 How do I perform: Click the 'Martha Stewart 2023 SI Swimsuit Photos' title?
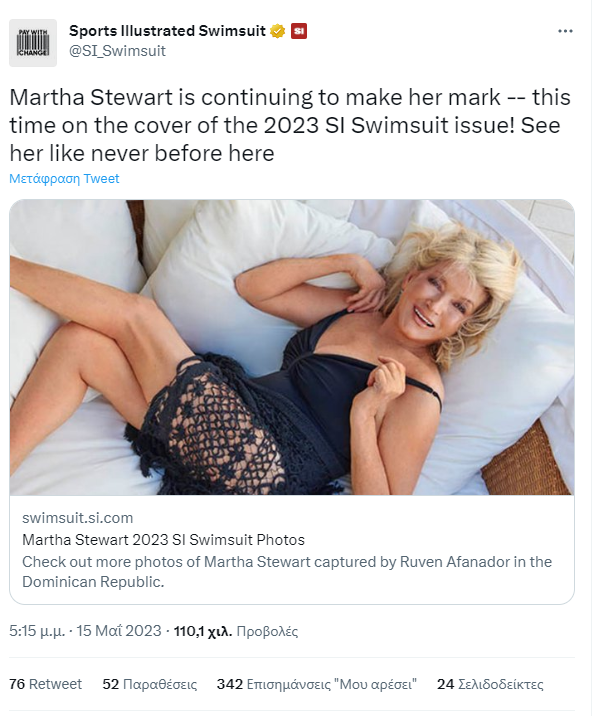pyautogui.click(x=163, y=540)
